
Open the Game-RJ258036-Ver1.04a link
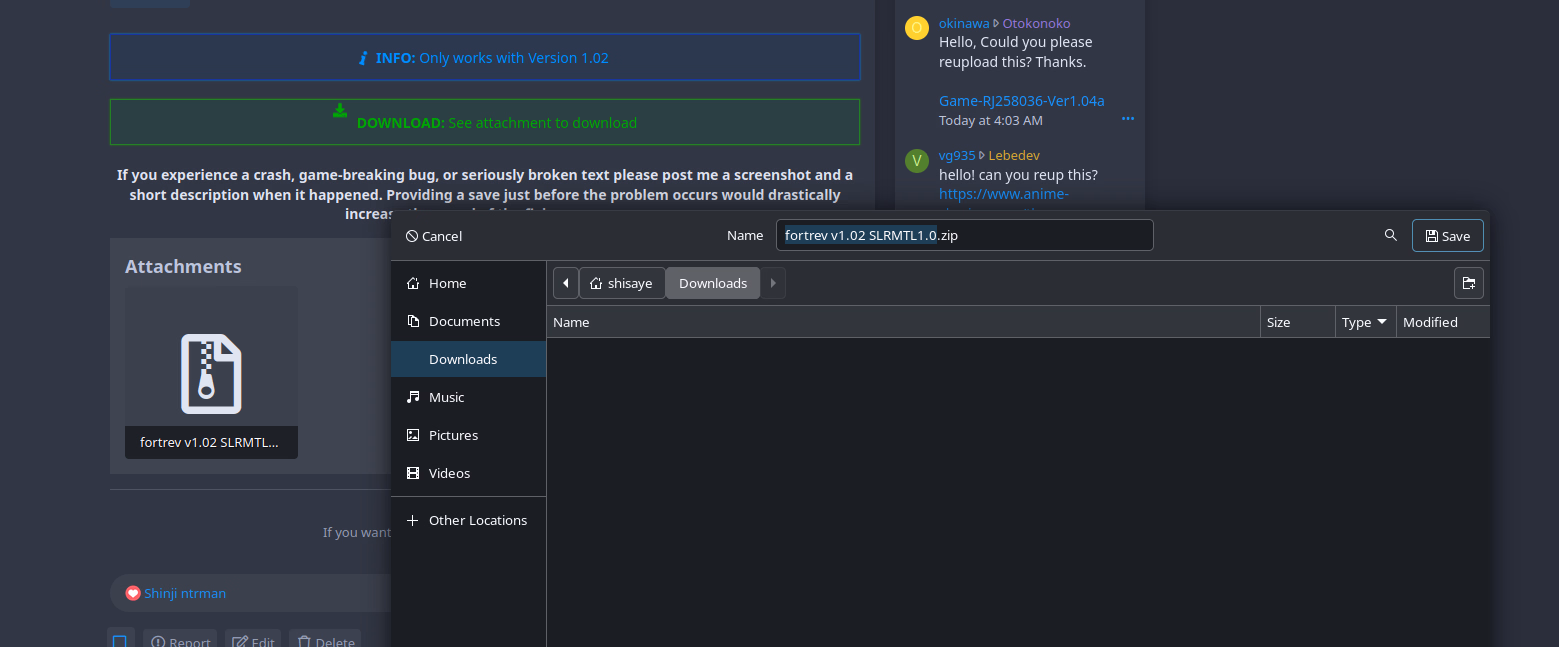[x=1021, y=100]
